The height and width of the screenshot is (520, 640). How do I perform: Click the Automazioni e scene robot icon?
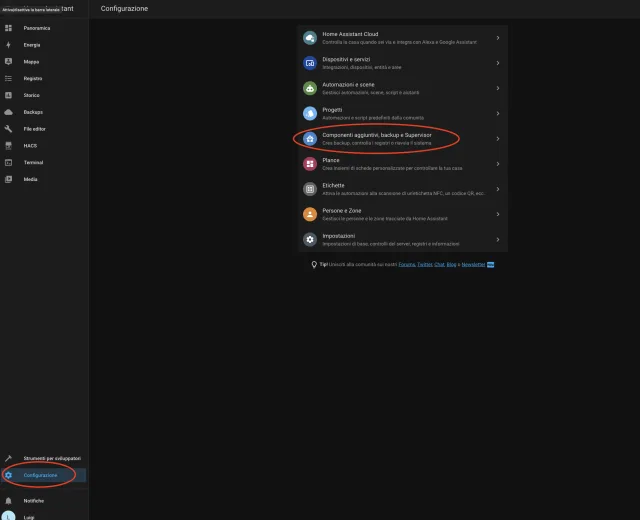[310, 88]
